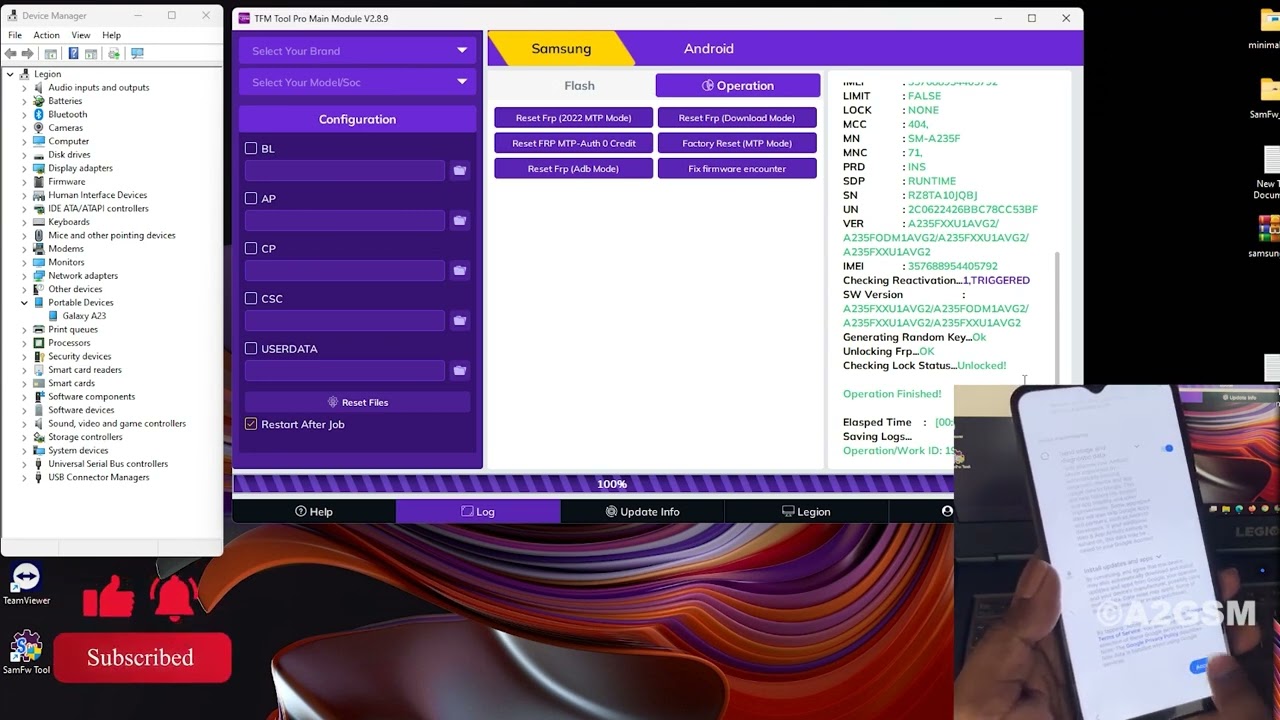Screen dimensions: 1280x720
Task: Browse for BL file using folder icon
Action: click(x=459, y=171)
